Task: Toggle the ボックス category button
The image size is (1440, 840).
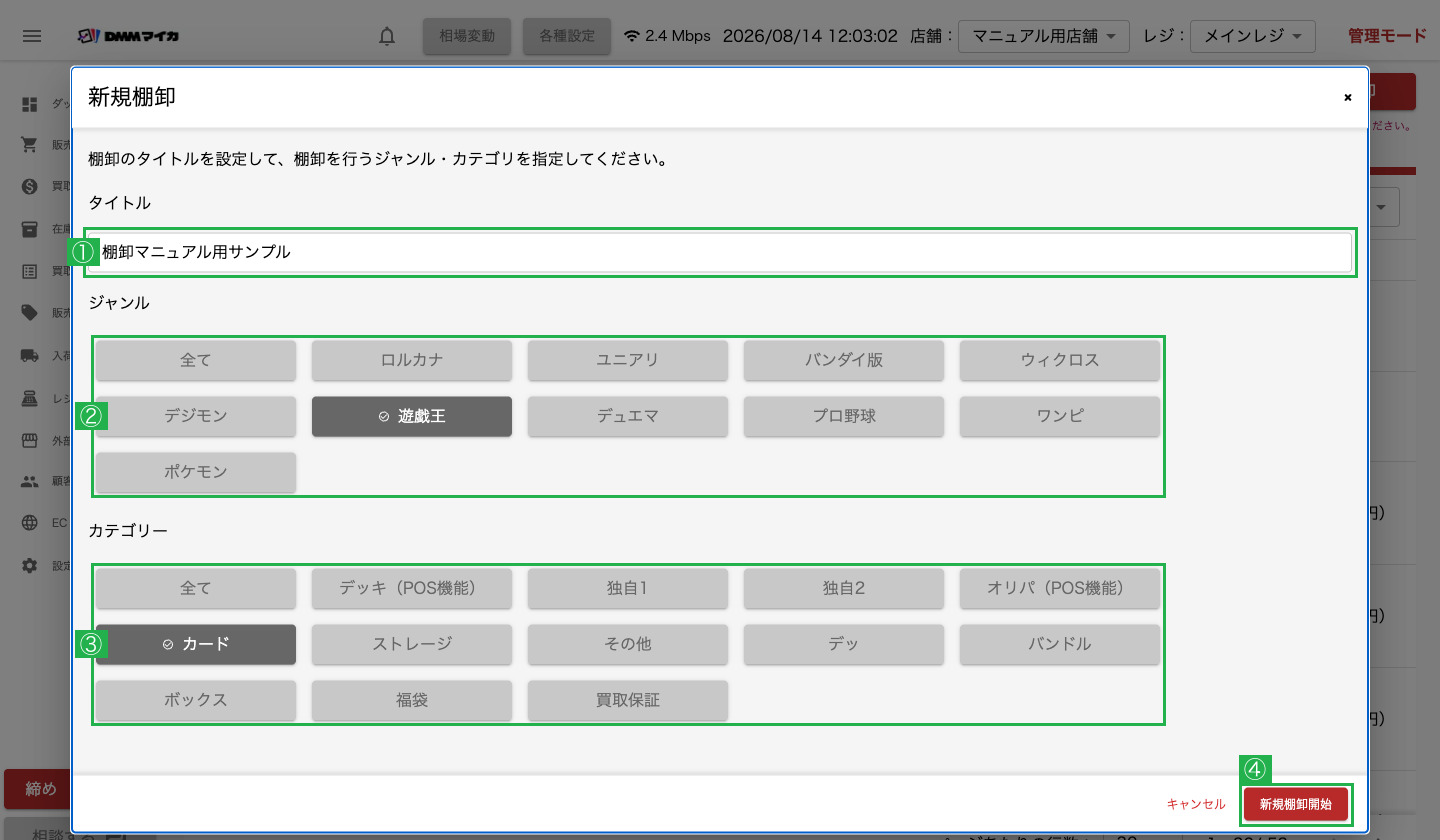Action: (x=196, y=700)
